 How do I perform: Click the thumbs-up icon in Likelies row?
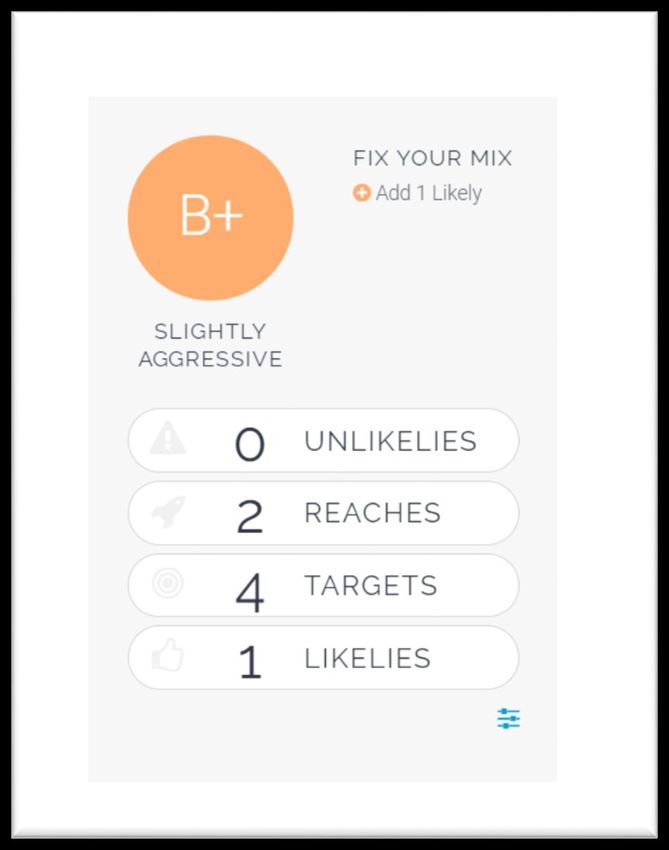[168, 655]
